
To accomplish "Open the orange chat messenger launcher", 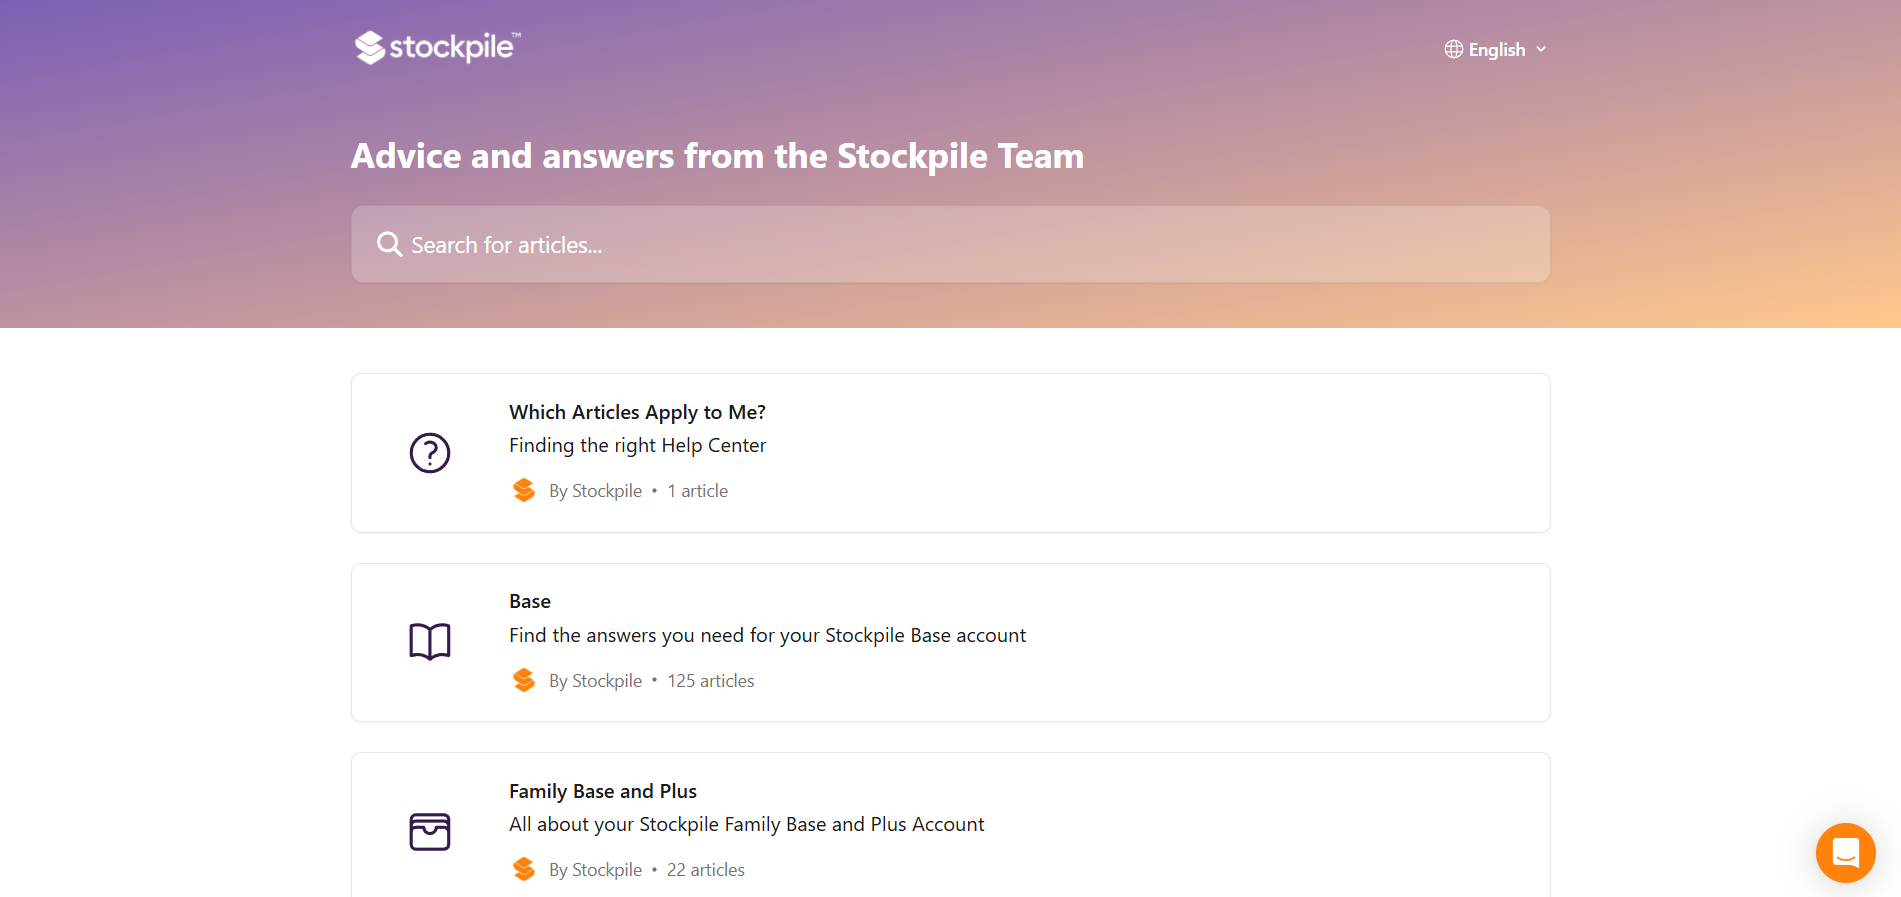I will 1845,852.
